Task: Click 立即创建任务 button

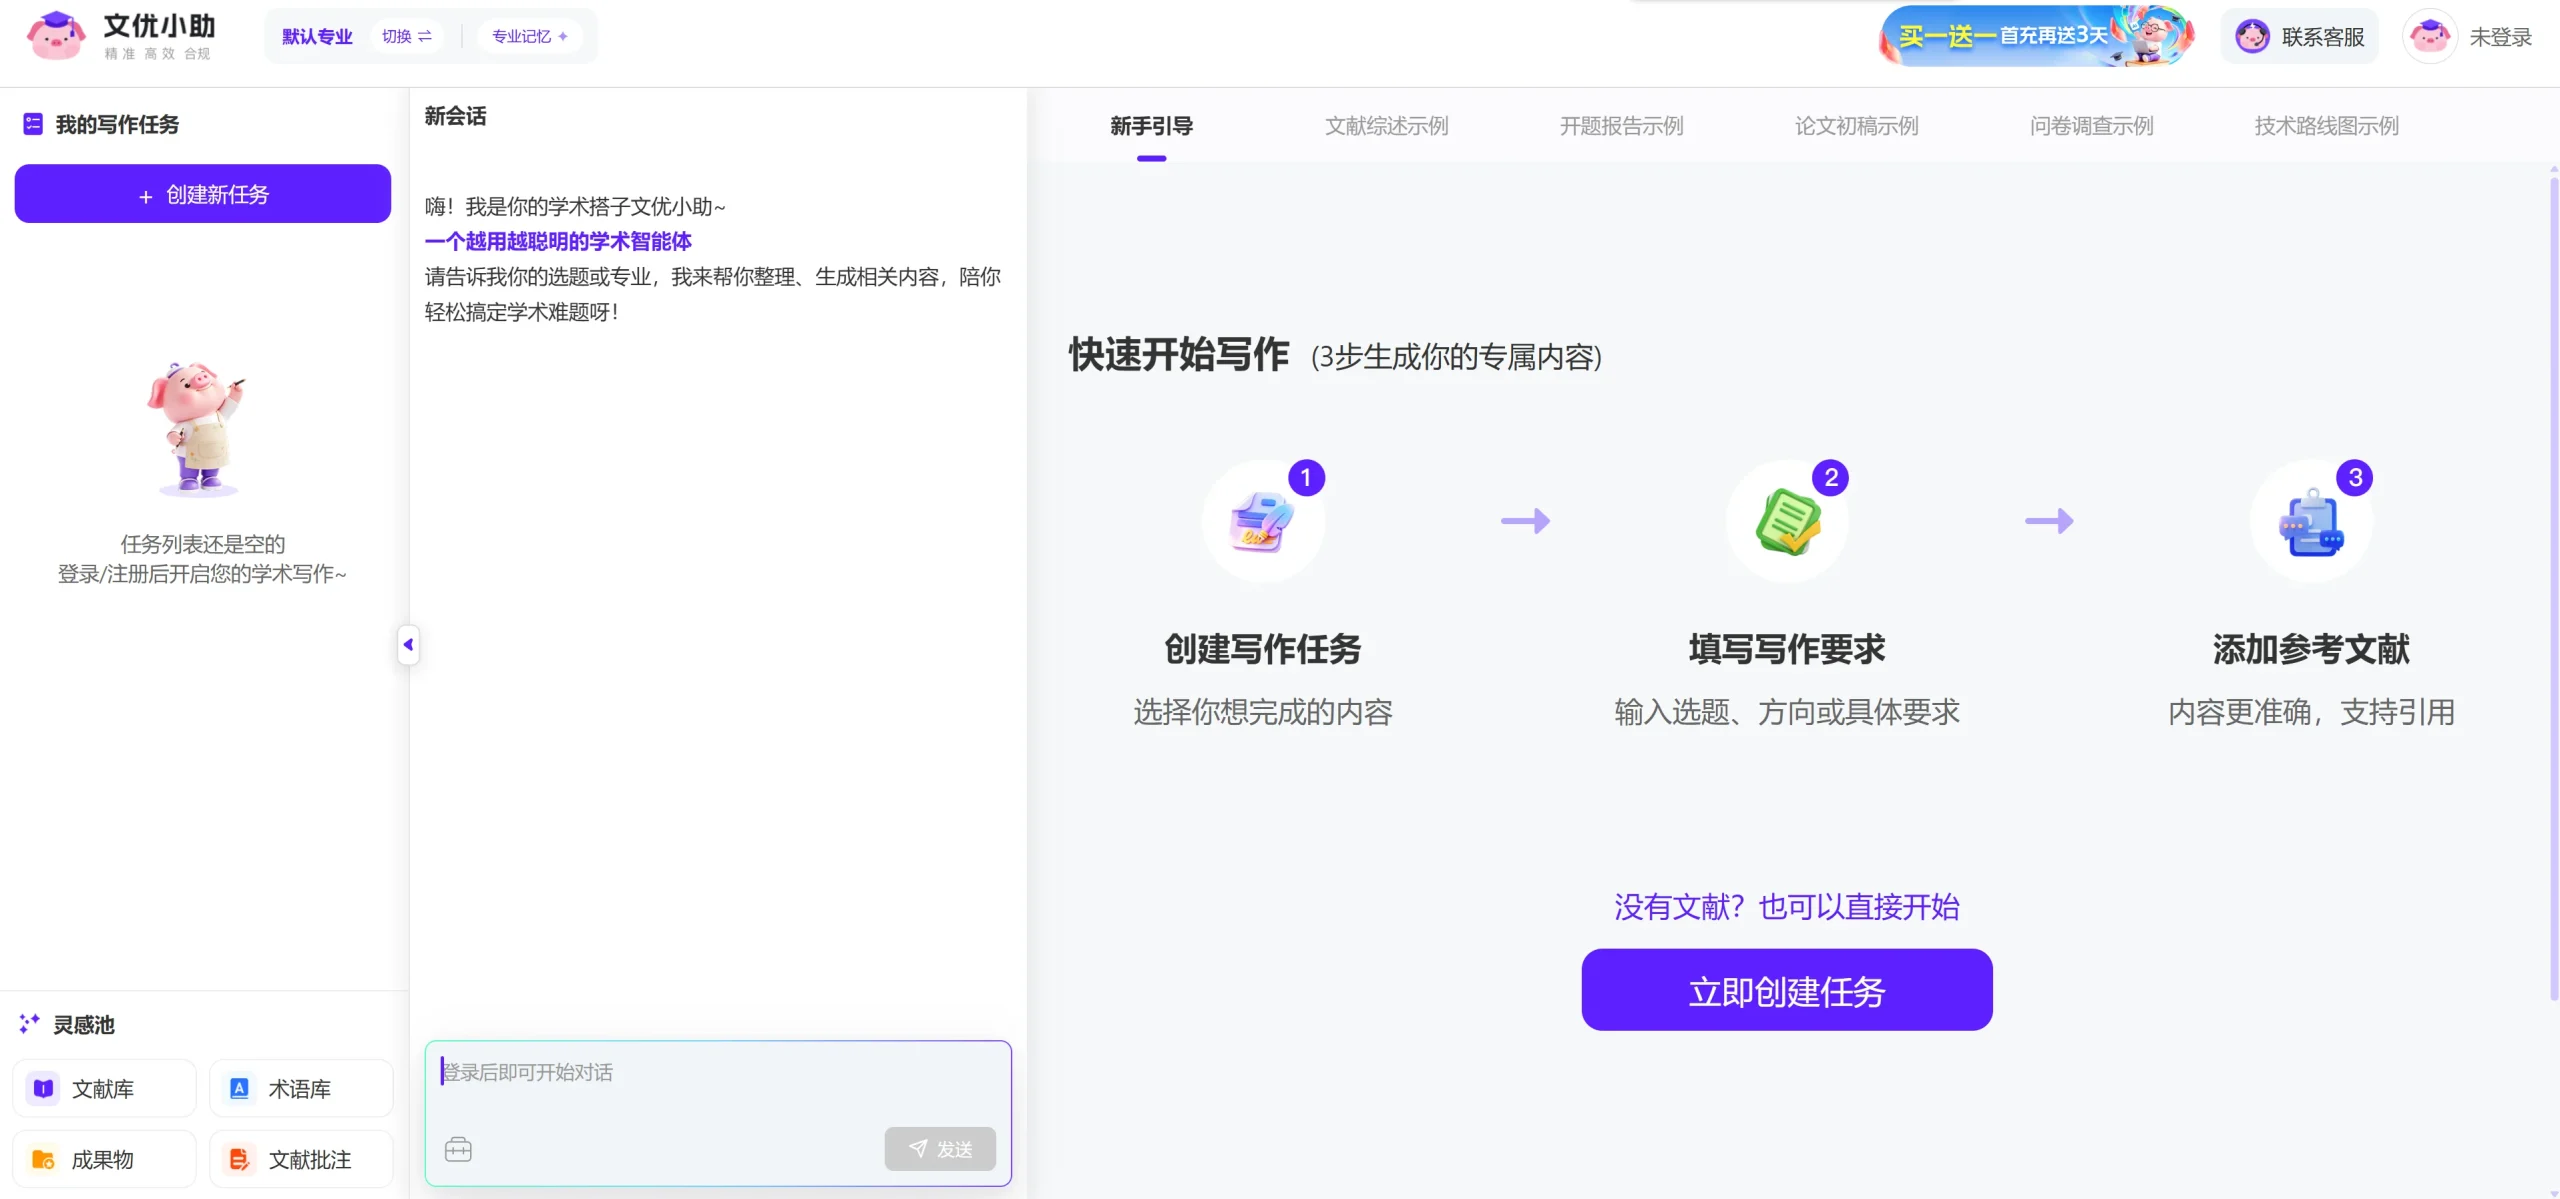Action: (1786, 990)
